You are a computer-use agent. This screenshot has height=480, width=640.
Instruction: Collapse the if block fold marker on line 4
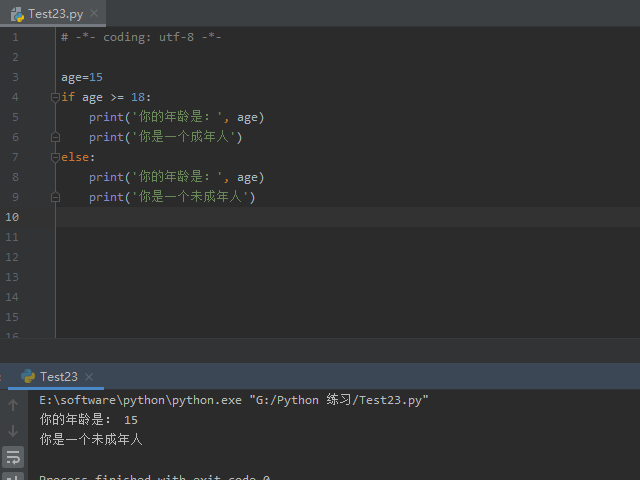[x=56, y=97]
